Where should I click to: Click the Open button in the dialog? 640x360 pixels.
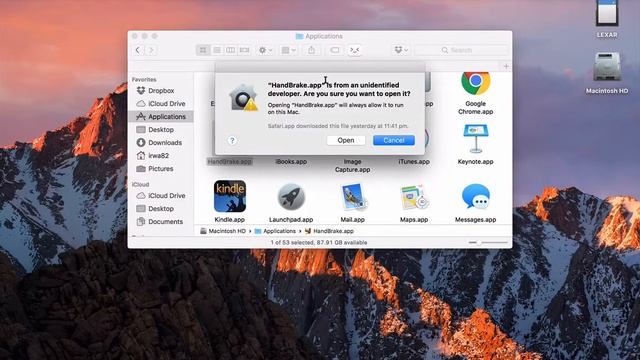[x=346, y=140]
